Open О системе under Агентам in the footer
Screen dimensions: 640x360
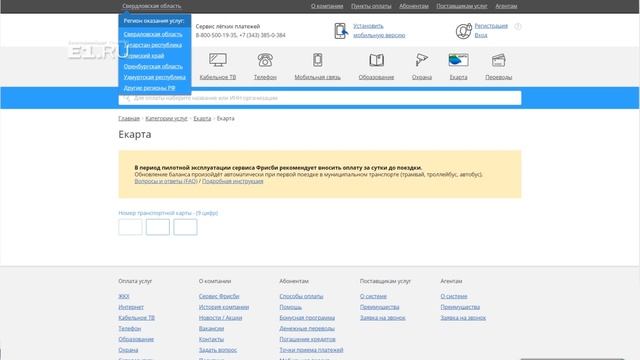(454, 296)
